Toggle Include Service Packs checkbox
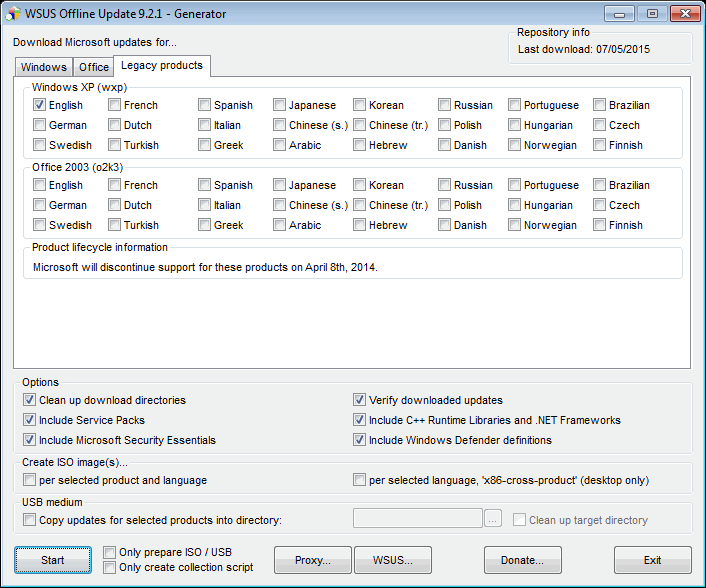The image size is (706, 588). 30,420
